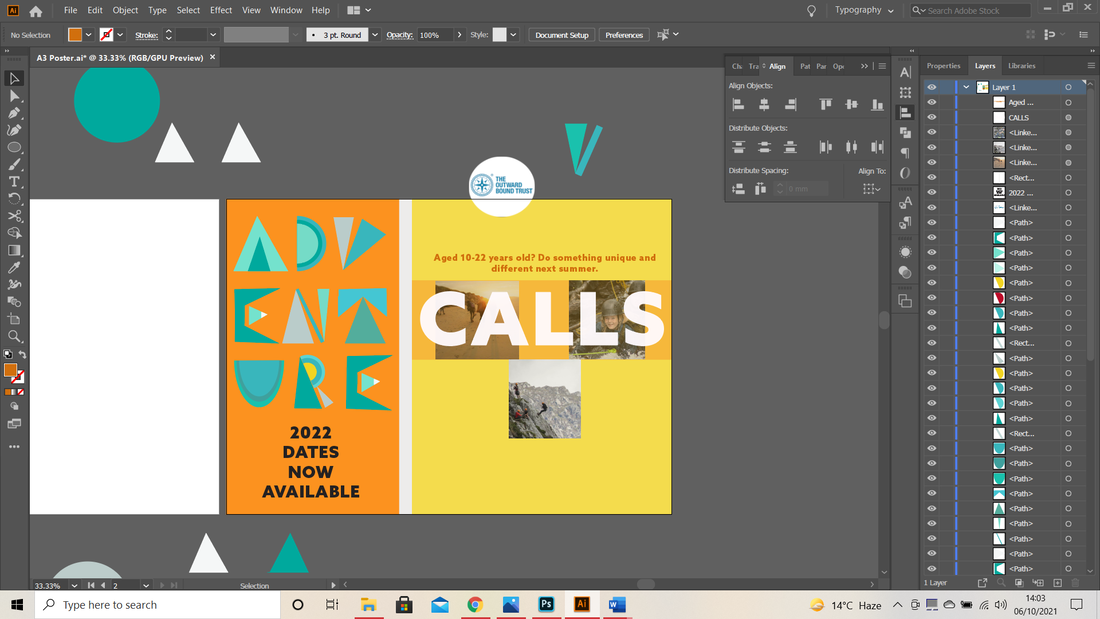Collapse Layer 1 with its arrow
The width and height of the screenshot is (1100, 619).
[x=966, y=87]
